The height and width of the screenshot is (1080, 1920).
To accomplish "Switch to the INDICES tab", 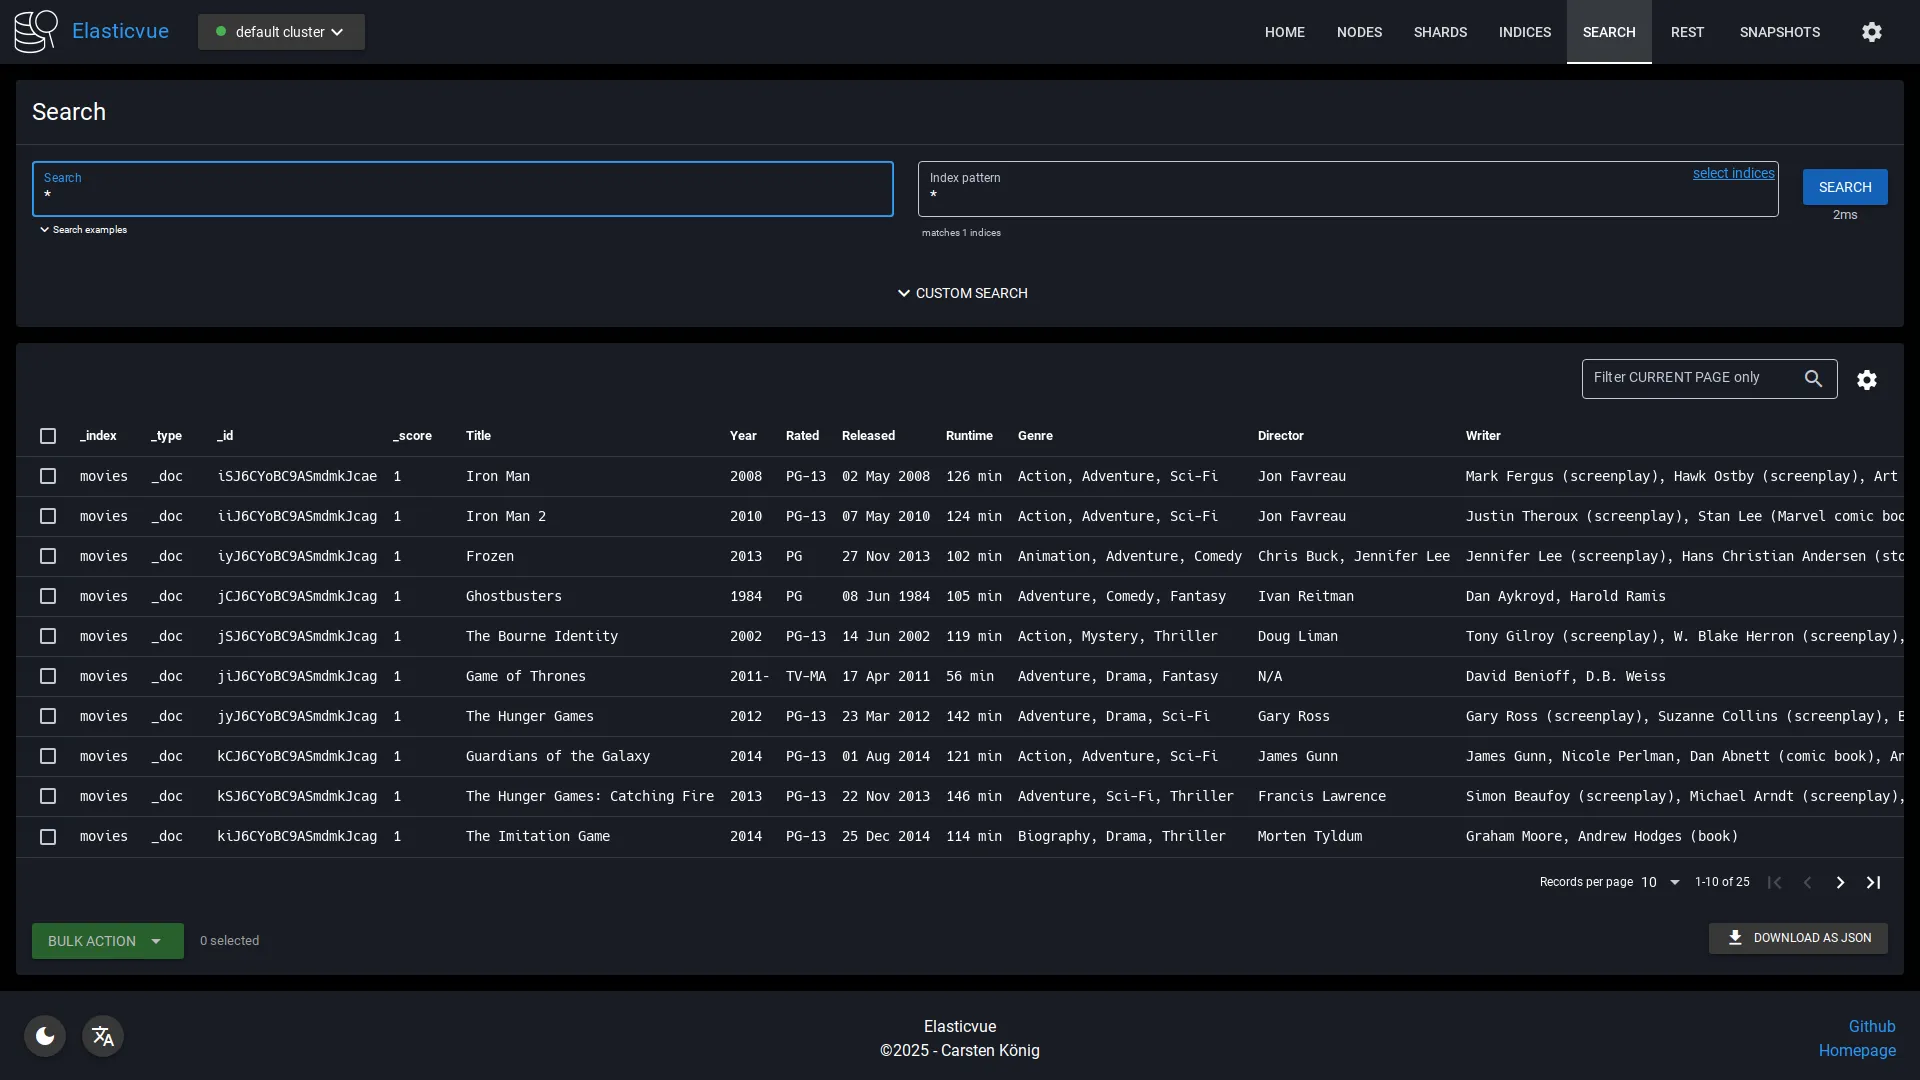I will pyautogui.click(x=1525, y=31).
